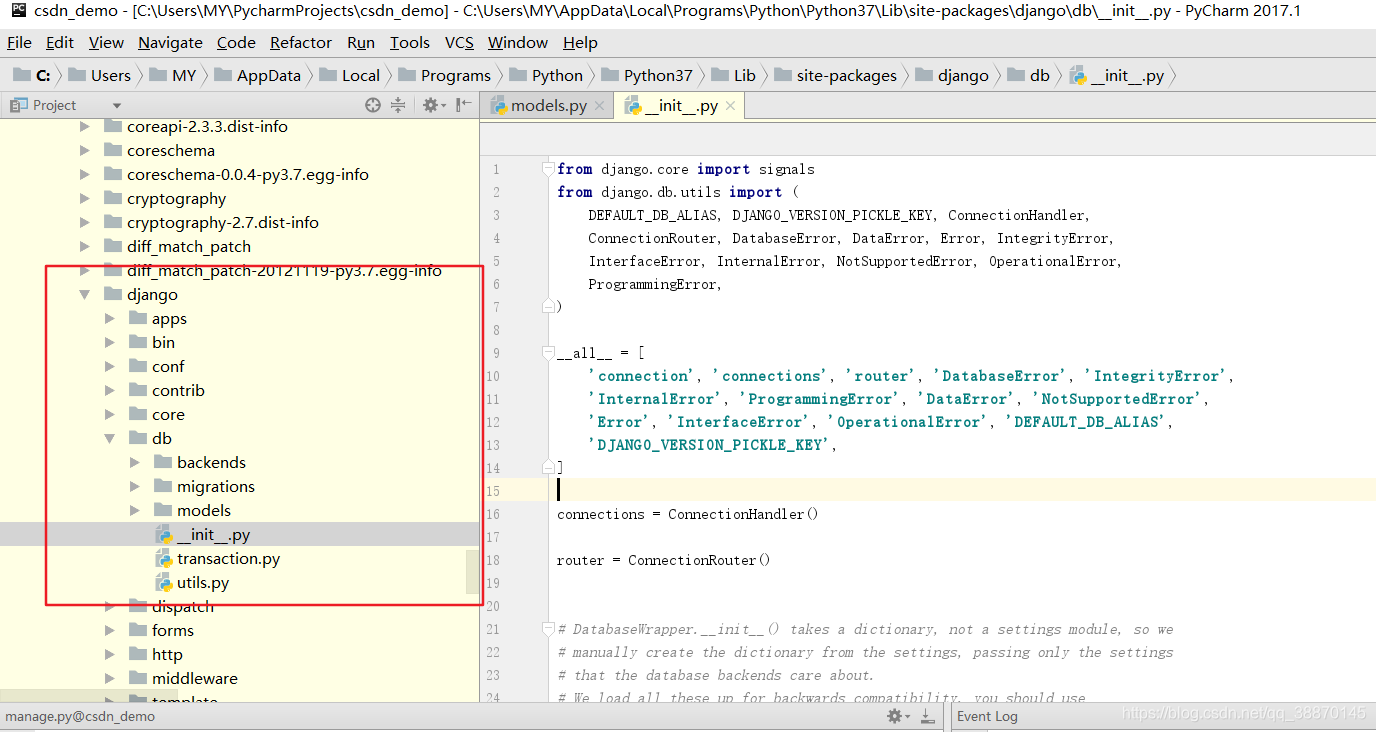Image resolution: width=1376 pixels, height=732 pixels.
Task: Expand the middleware folder
Action: coord(110,679)
